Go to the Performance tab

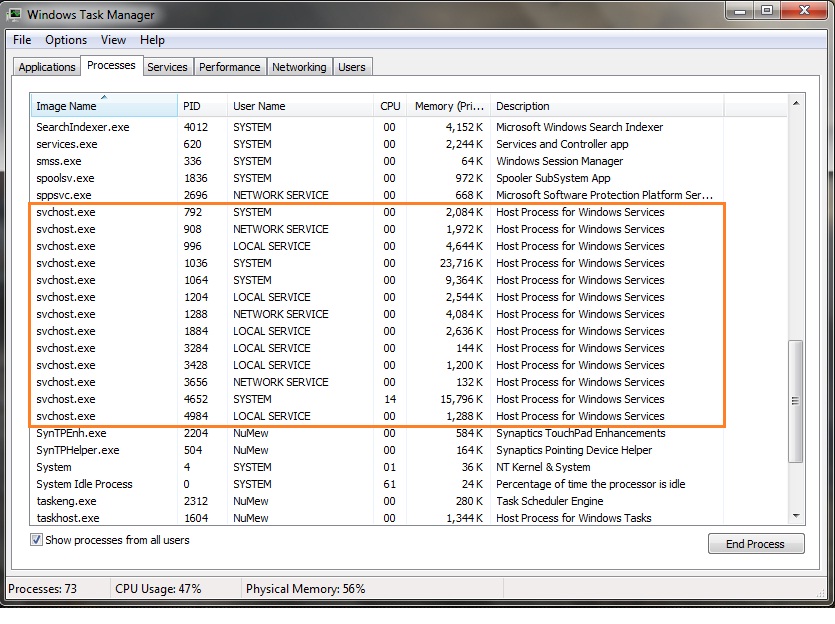pyautogui.click(x=230, y=67)
